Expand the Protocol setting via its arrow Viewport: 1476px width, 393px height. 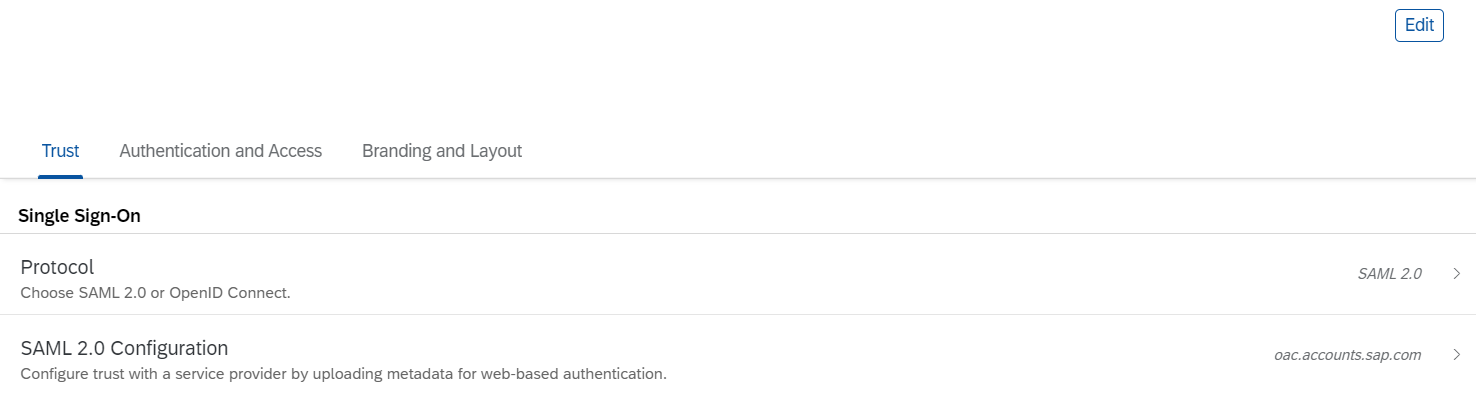(1456, 274)
